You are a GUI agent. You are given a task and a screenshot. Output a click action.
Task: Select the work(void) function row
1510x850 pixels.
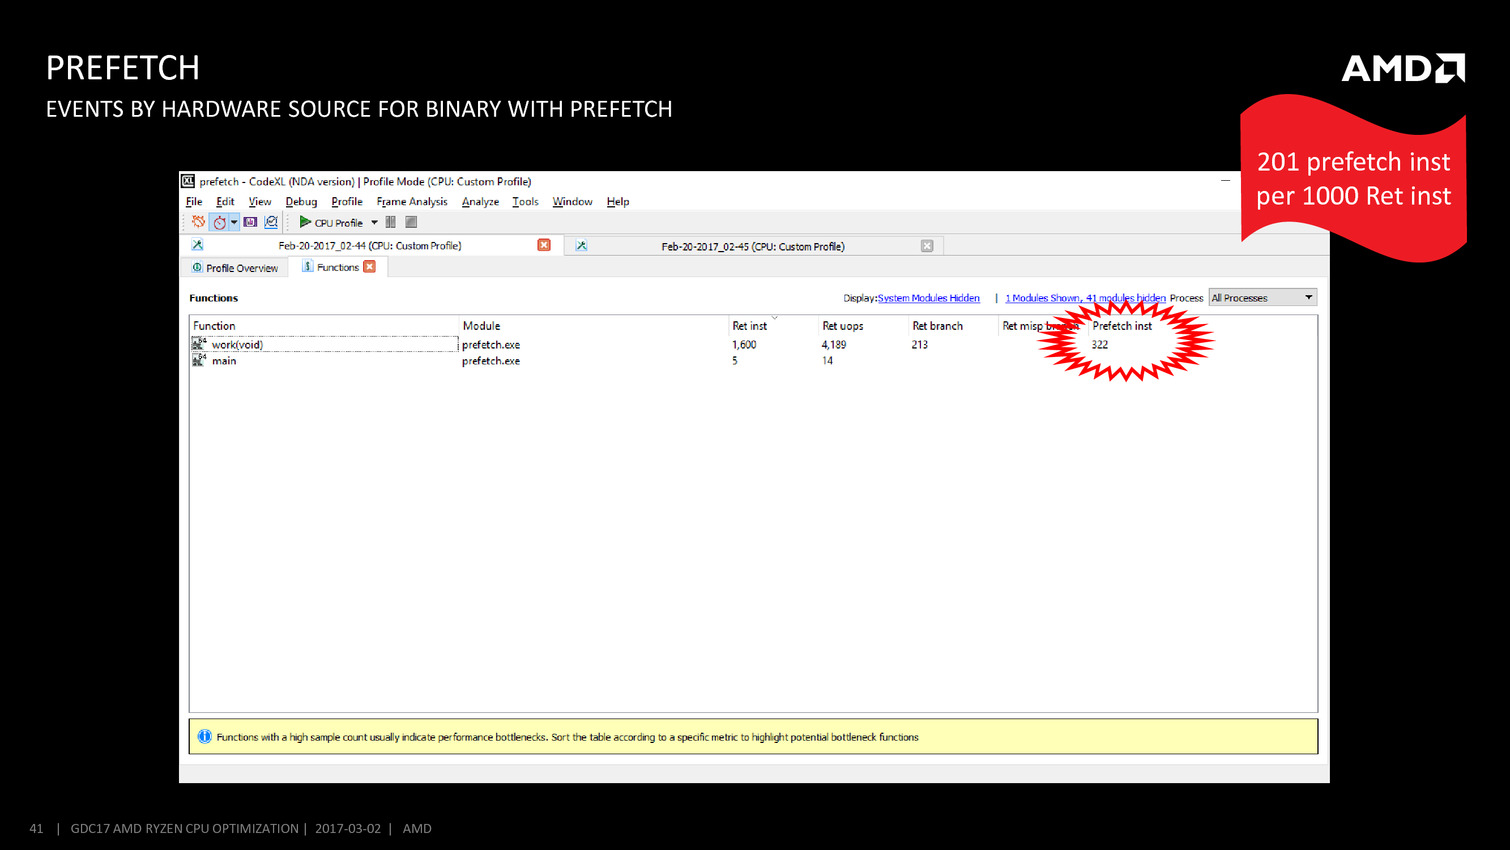(x=237, y=345)
